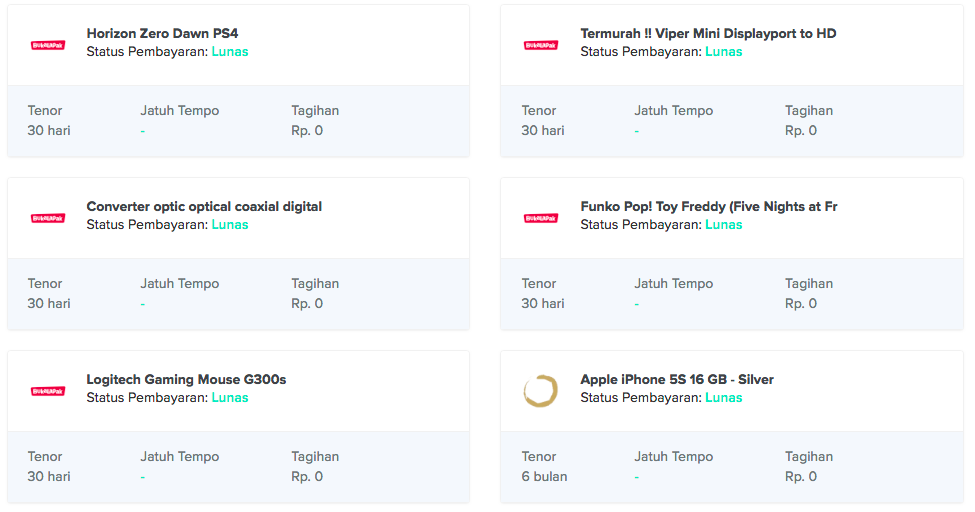Click Lunas status under Logitech Gaming Mouse G300s
This screenshot has width=975, height=512.
[230, 398]
